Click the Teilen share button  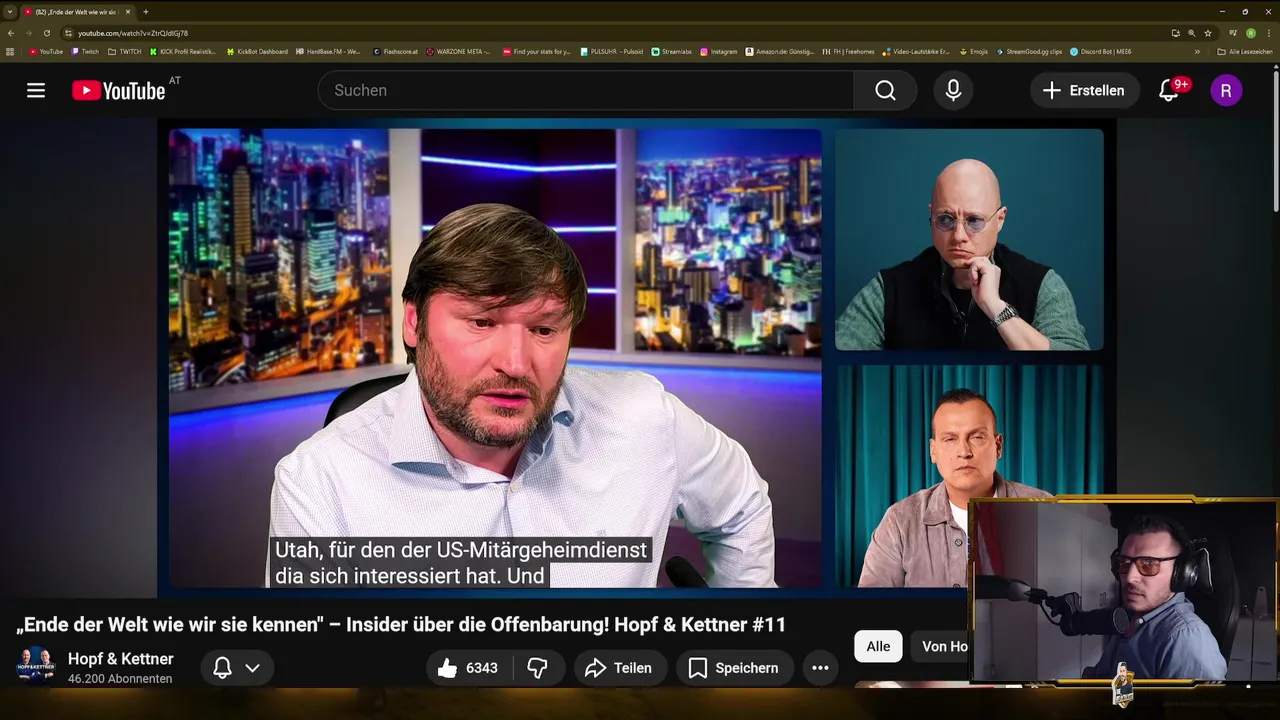tap(618, 668)
